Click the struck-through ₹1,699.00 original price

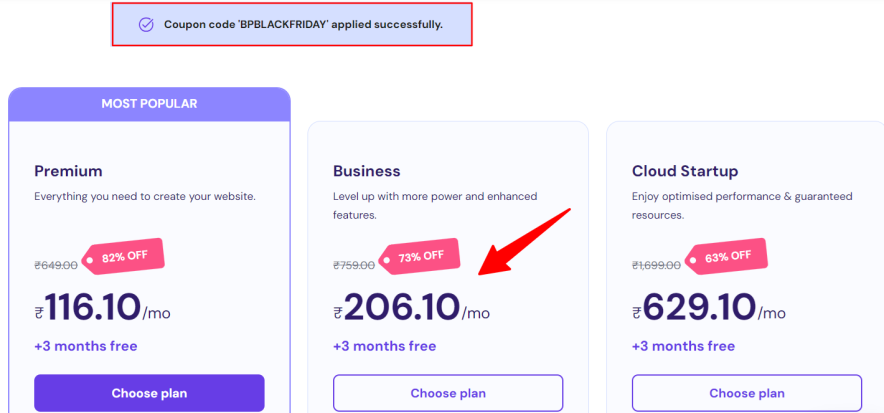pyautogui.click(x=656, y=265)
